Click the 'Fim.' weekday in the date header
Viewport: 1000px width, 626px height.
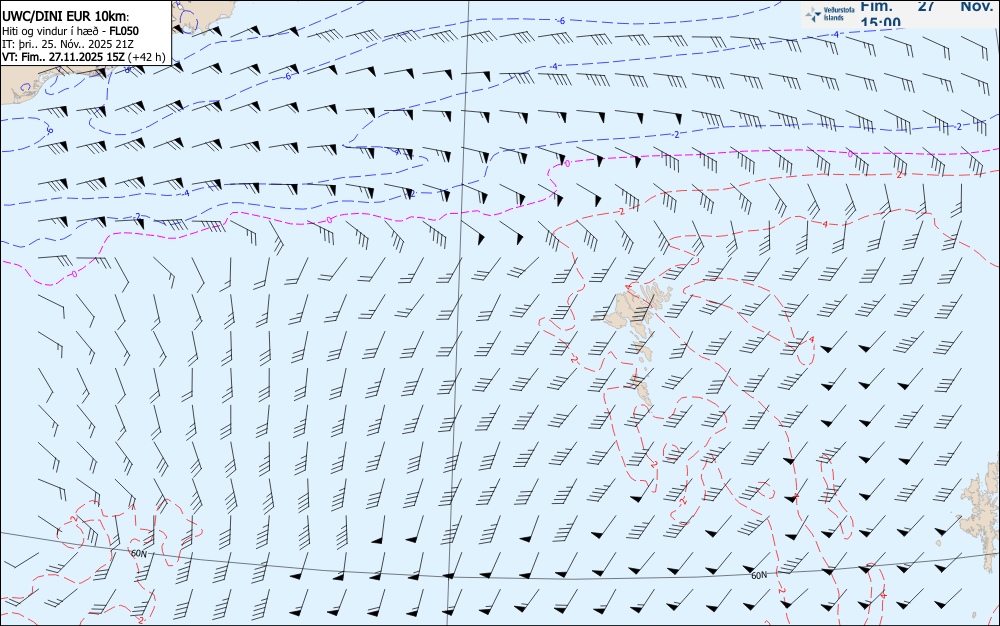pos(876,6)
